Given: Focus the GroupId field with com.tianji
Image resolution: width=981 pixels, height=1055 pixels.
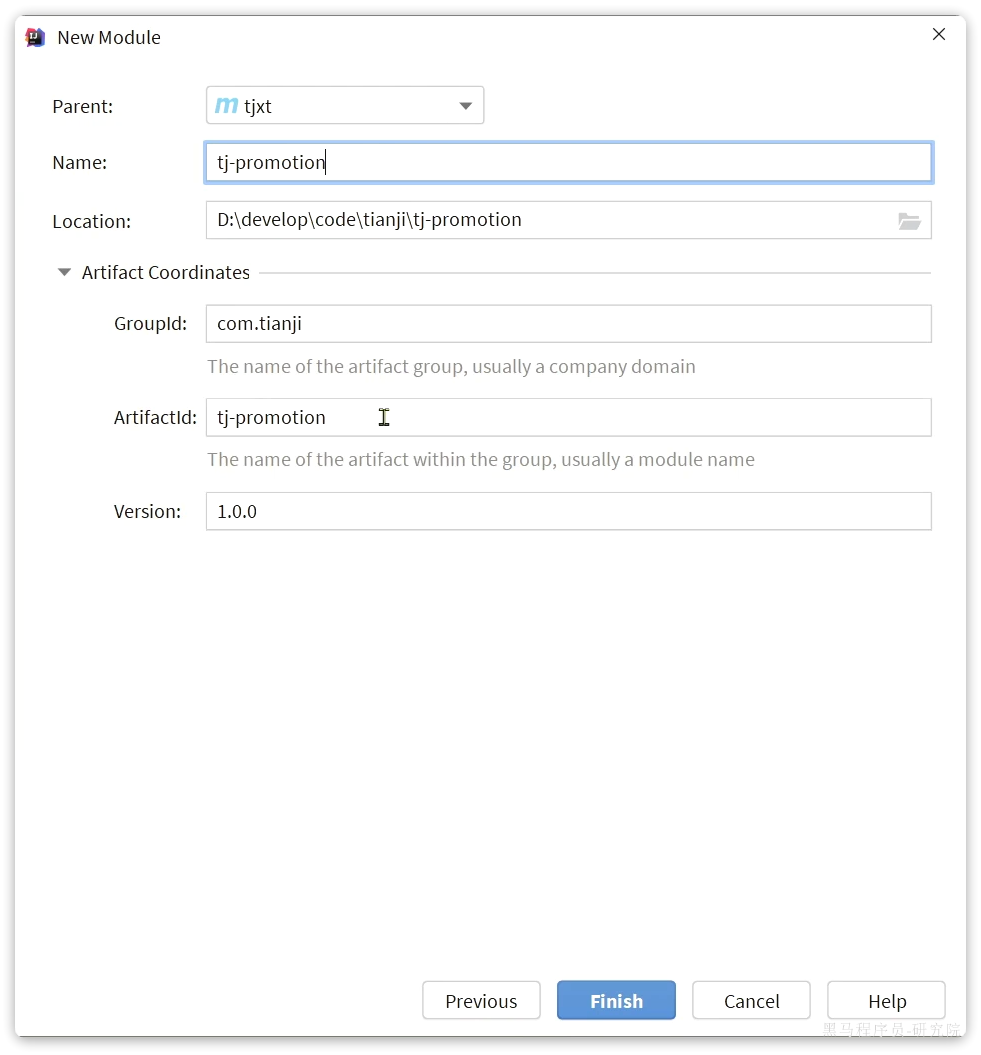Looking at the screenshot, I should pyautogui.click(x=569, y=324).
